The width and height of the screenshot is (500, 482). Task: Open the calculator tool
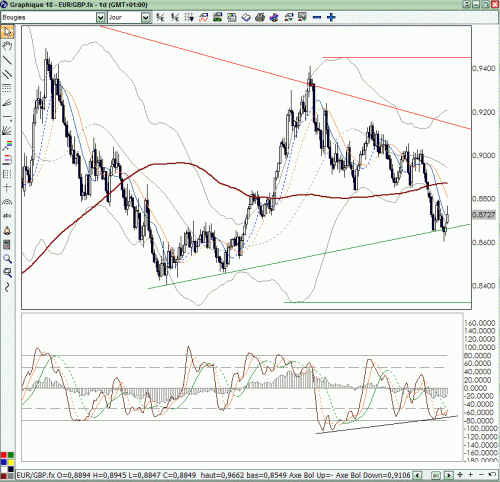point(7,245)
